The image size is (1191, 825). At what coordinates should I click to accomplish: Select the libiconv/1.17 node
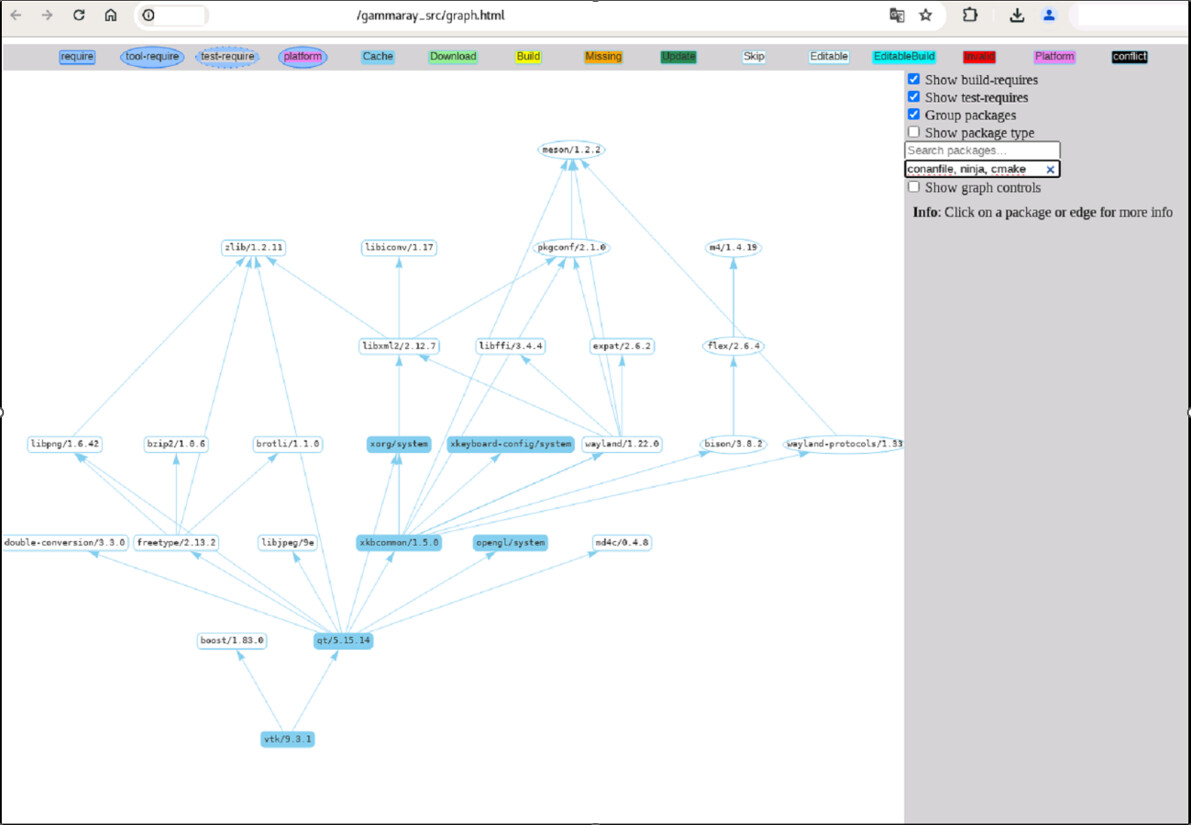399,248
